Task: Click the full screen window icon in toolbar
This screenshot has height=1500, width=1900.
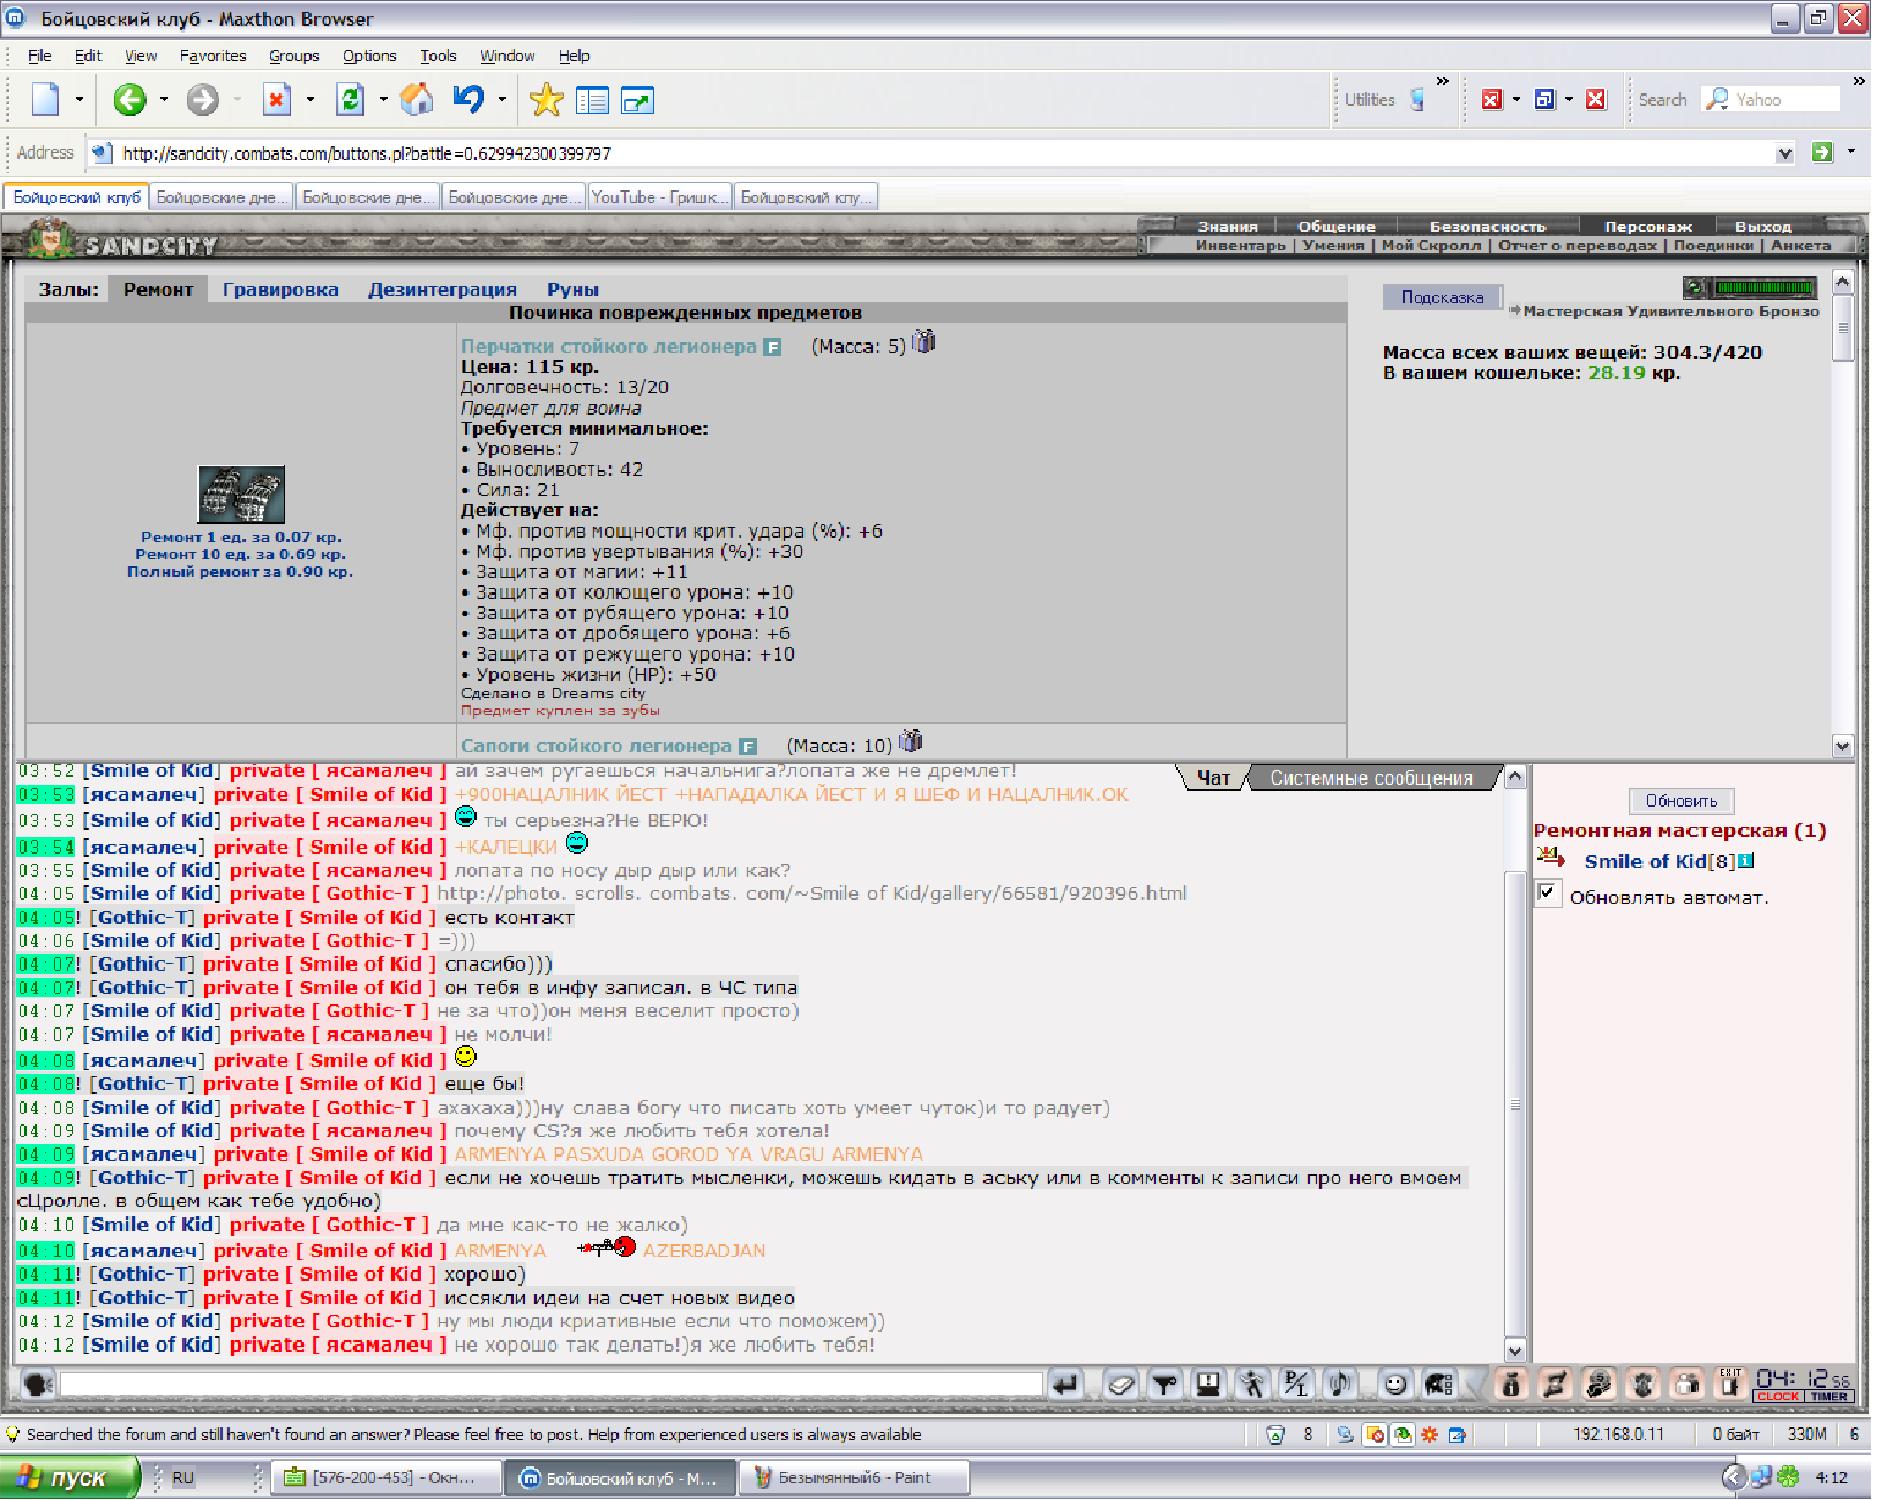Action: (x=637, y=100)
